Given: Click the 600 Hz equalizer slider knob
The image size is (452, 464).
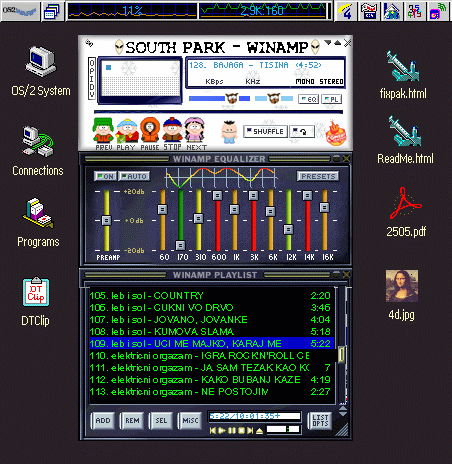Looking at the screenshot, I should (x=217, y=195).
